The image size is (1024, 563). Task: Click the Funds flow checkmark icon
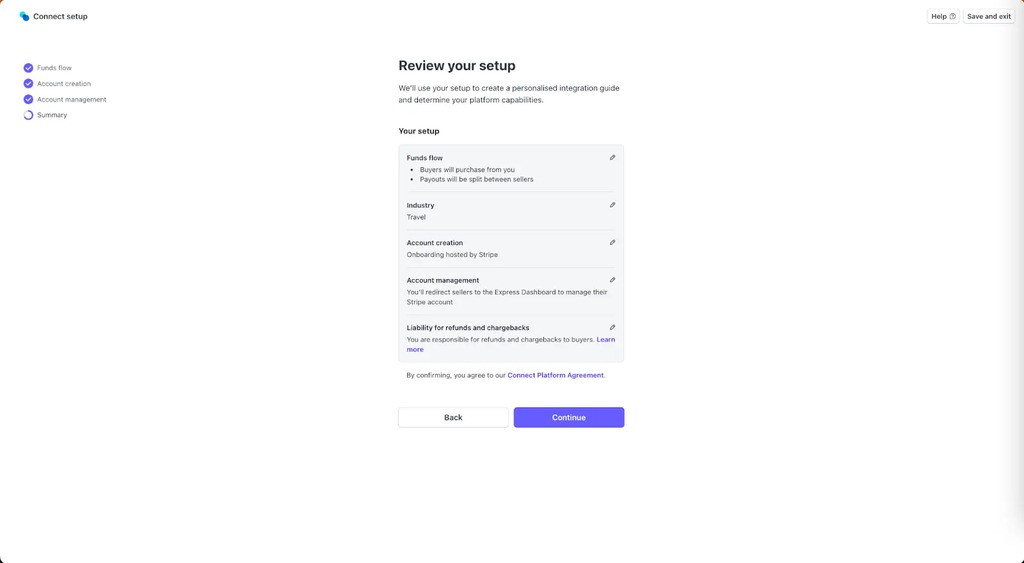click(28, 68)
